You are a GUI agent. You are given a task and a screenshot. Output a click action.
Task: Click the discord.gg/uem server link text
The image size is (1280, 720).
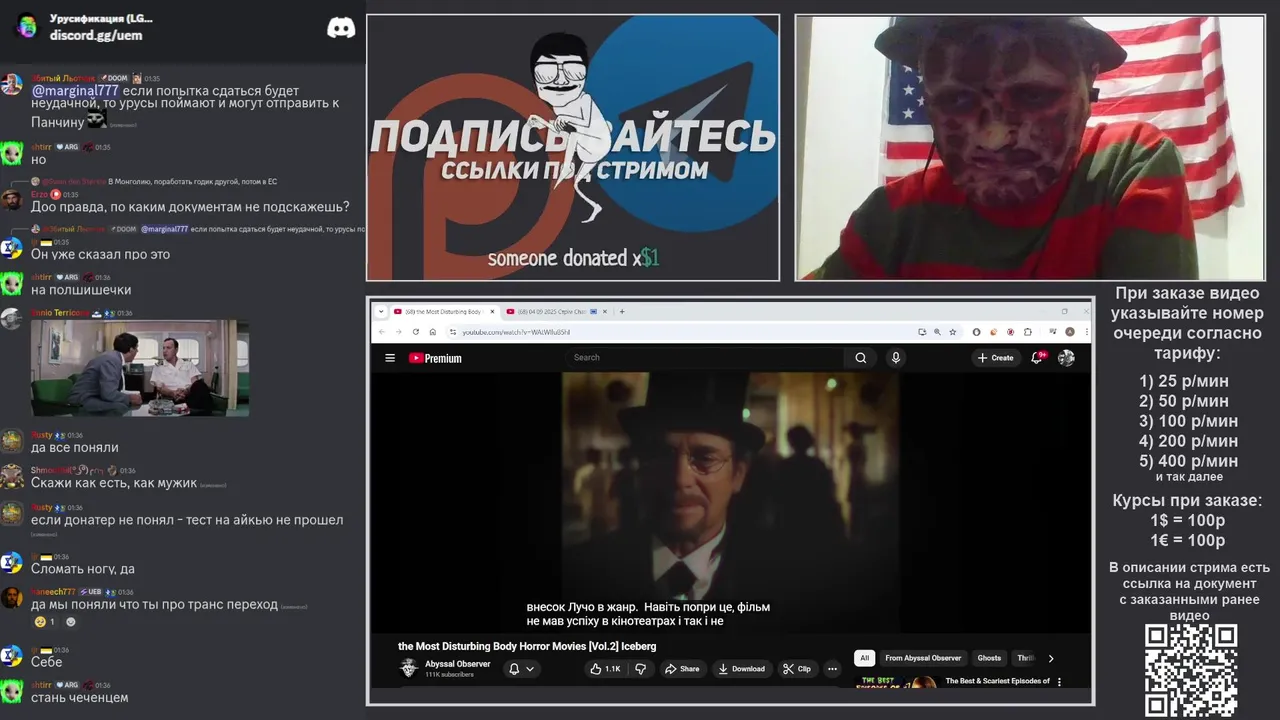point(96,35)
